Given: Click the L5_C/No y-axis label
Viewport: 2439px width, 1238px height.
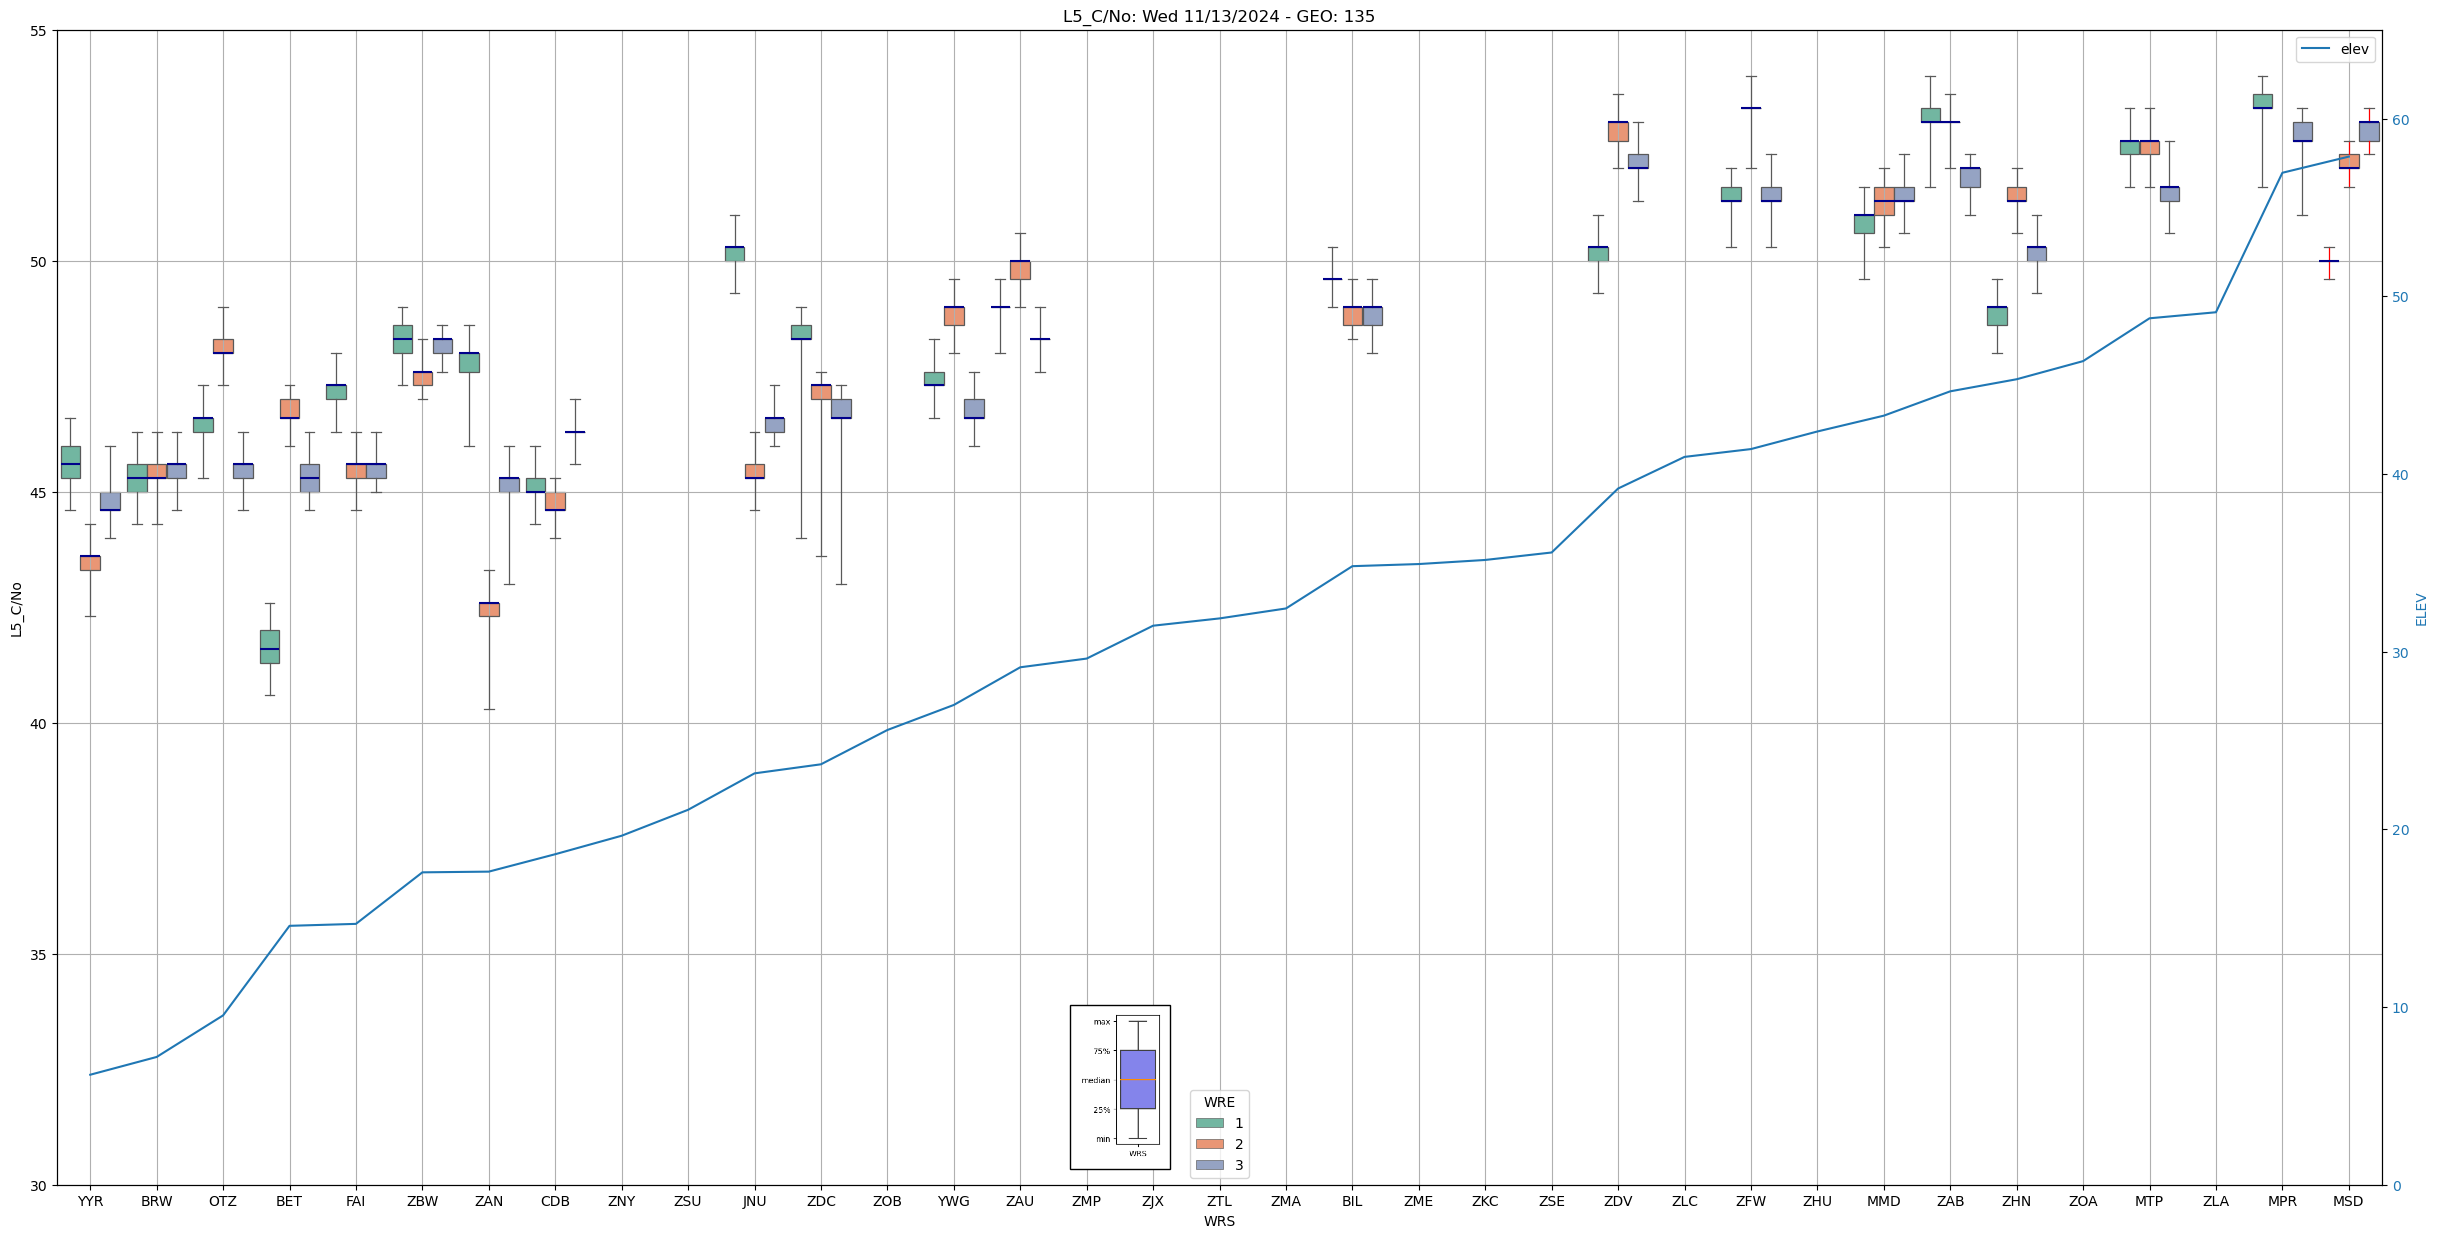Looking at the screenshot, I should point(16,609).
